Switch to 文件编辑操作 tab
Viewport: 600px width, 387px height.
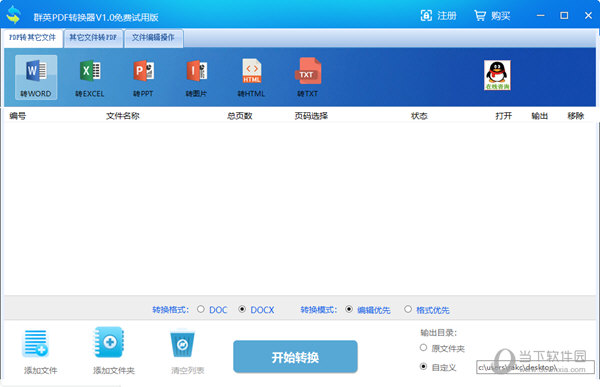click(x=153, y=38)
